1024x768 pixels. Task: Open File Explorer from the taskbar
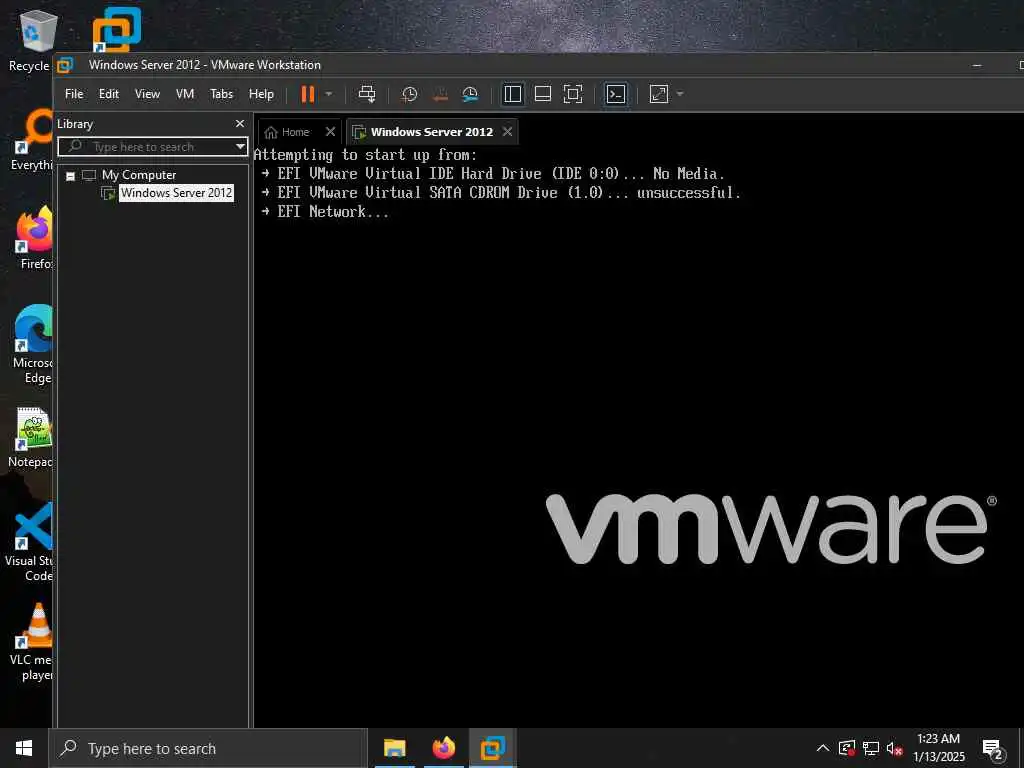pyautogui.click(x=394, y=748)
